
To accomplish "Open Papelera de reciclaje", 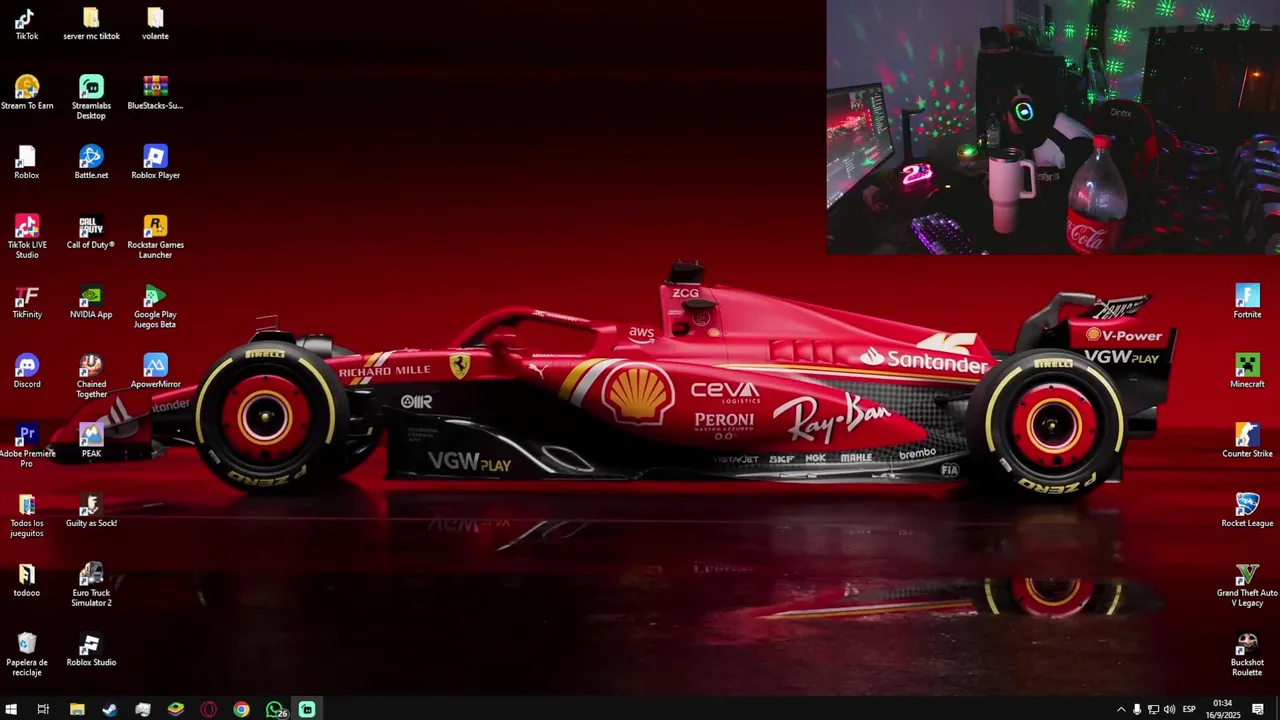I will (27, 655).
